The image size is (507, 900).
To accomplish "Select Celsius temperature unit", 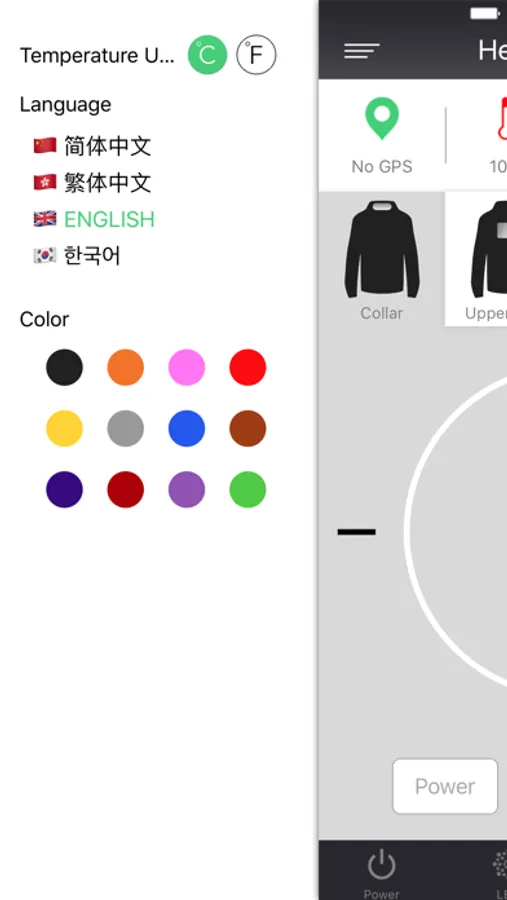I will pyautogui.click(x=207, y=55).
